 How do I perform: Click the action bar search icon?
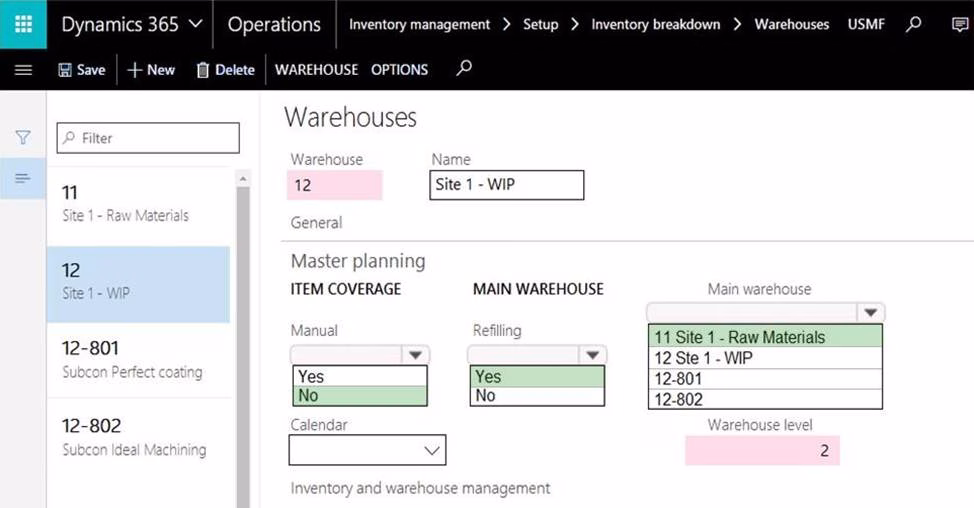[x=463, y=69]
